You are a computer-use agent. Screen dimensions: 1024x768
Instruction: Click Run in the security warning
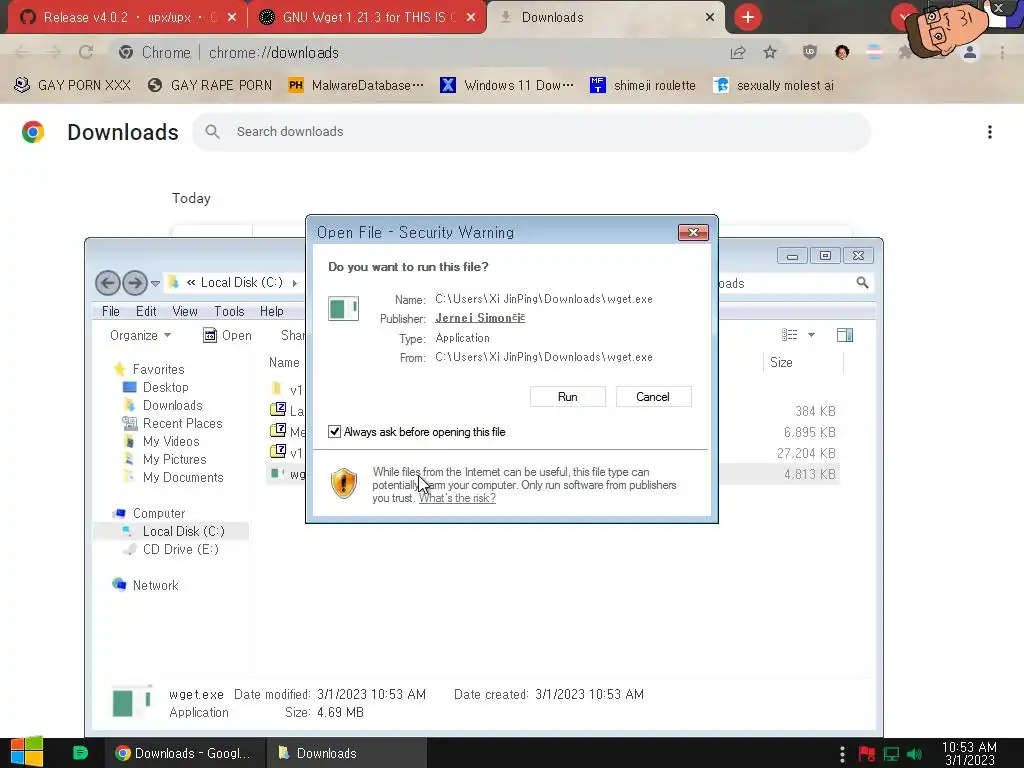click(568, 396)
